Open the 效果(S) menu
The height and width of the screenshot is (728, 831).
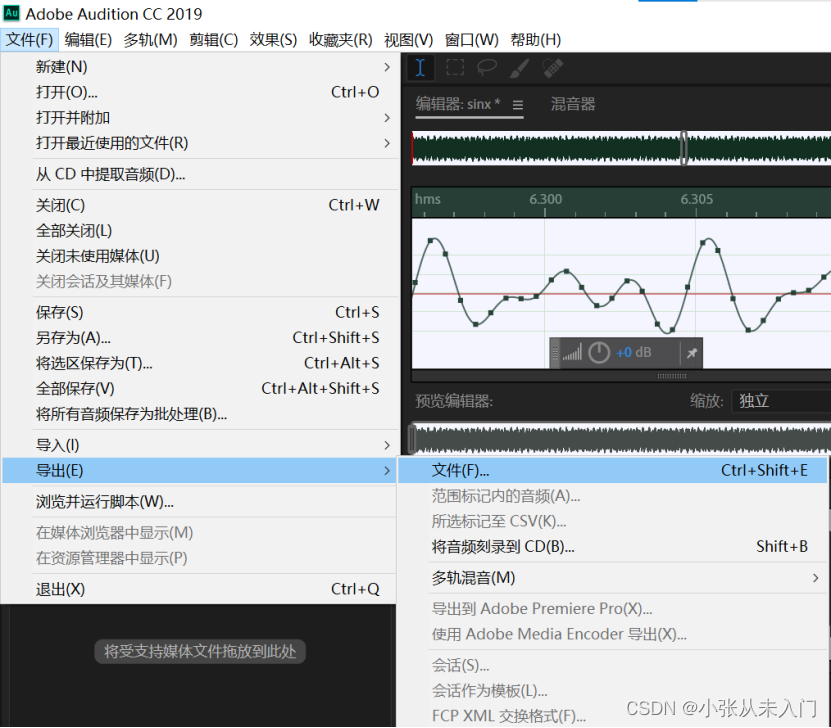[273, 40]
